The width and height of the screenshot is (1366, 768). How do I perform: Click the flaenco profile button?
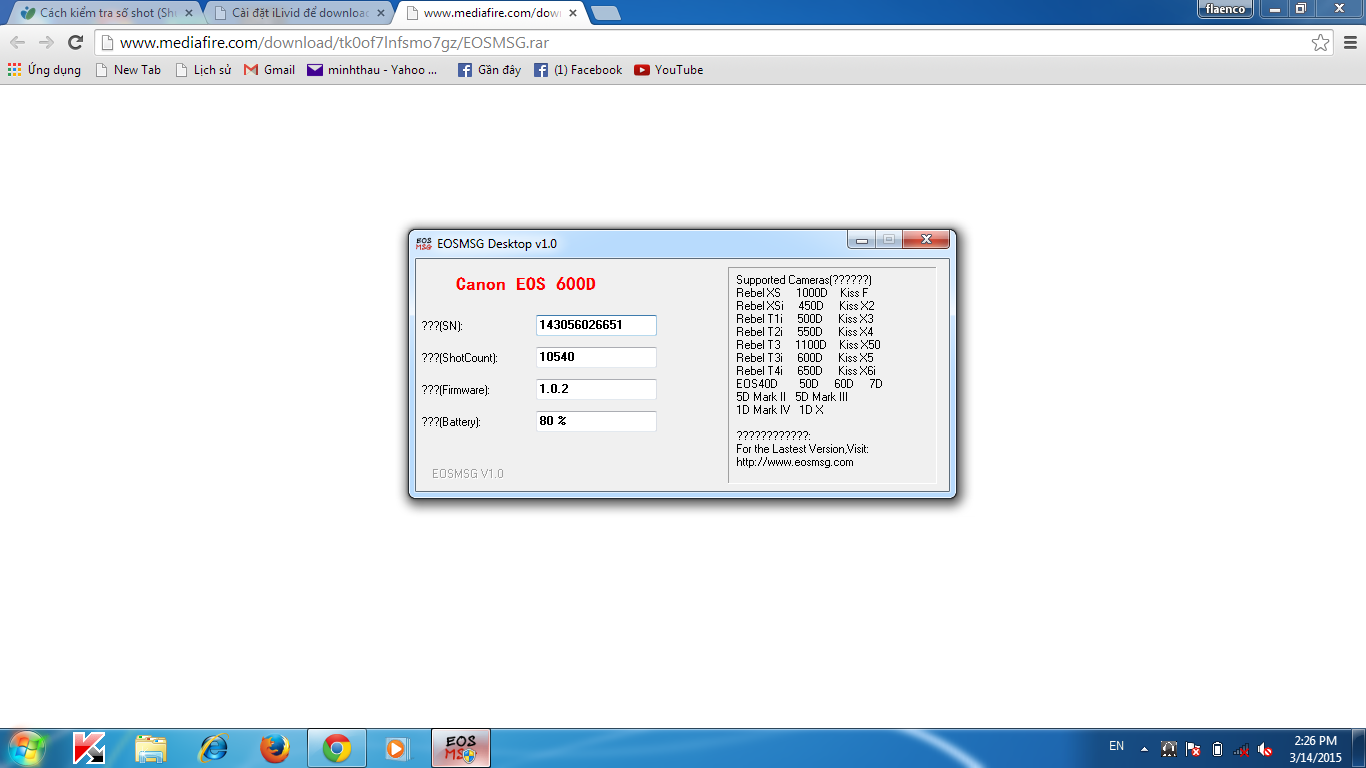(1226, 9)
